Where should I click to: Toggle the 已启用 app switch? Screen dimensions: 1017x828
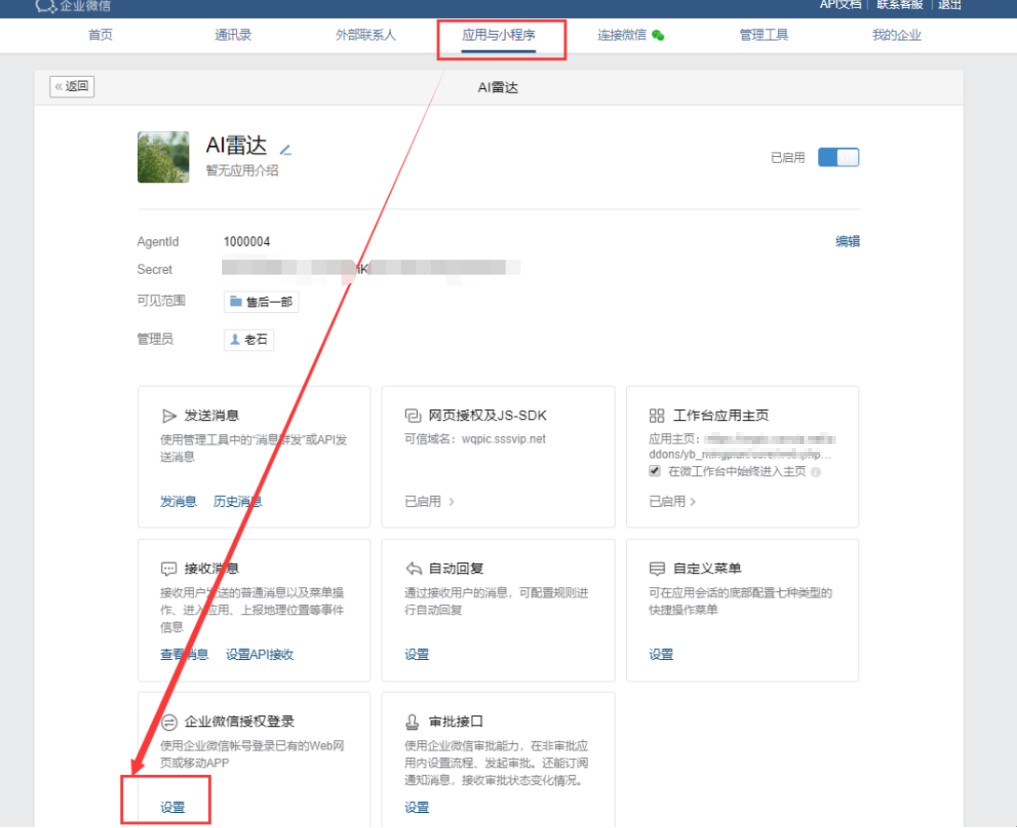839,158
